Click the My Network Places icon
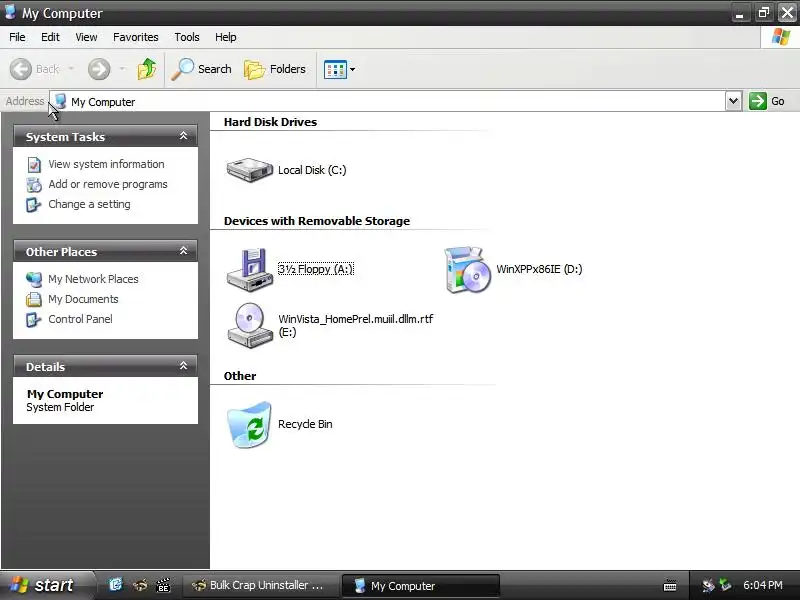This screenshot has height=600, width=800. 34,279
